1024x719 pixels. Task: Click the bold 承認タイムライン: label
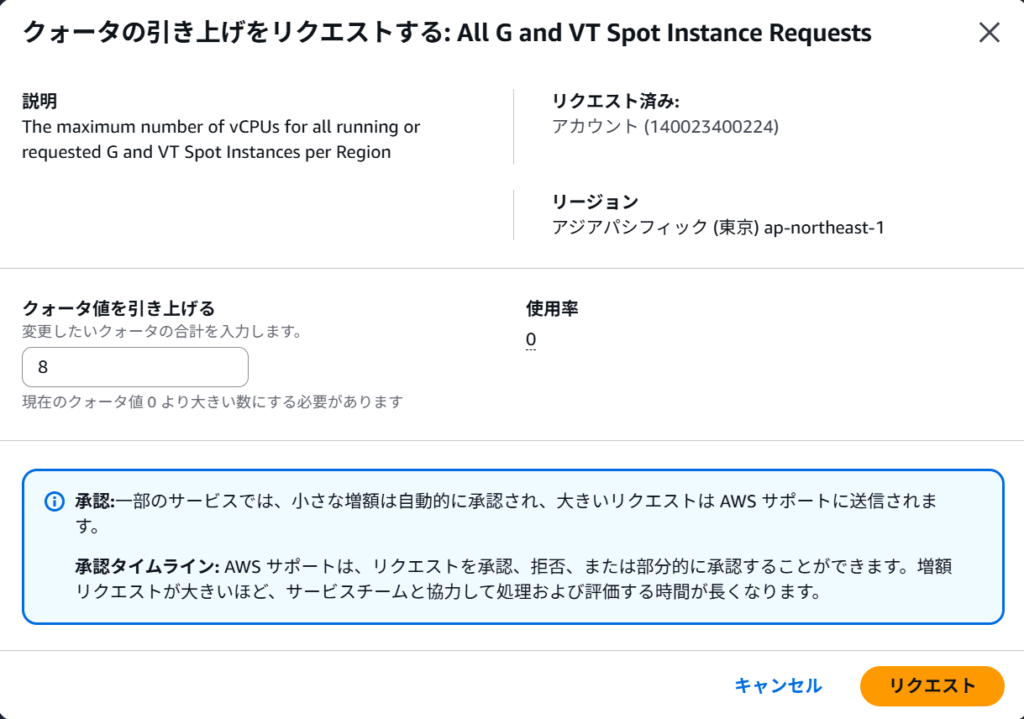point(146,566)
